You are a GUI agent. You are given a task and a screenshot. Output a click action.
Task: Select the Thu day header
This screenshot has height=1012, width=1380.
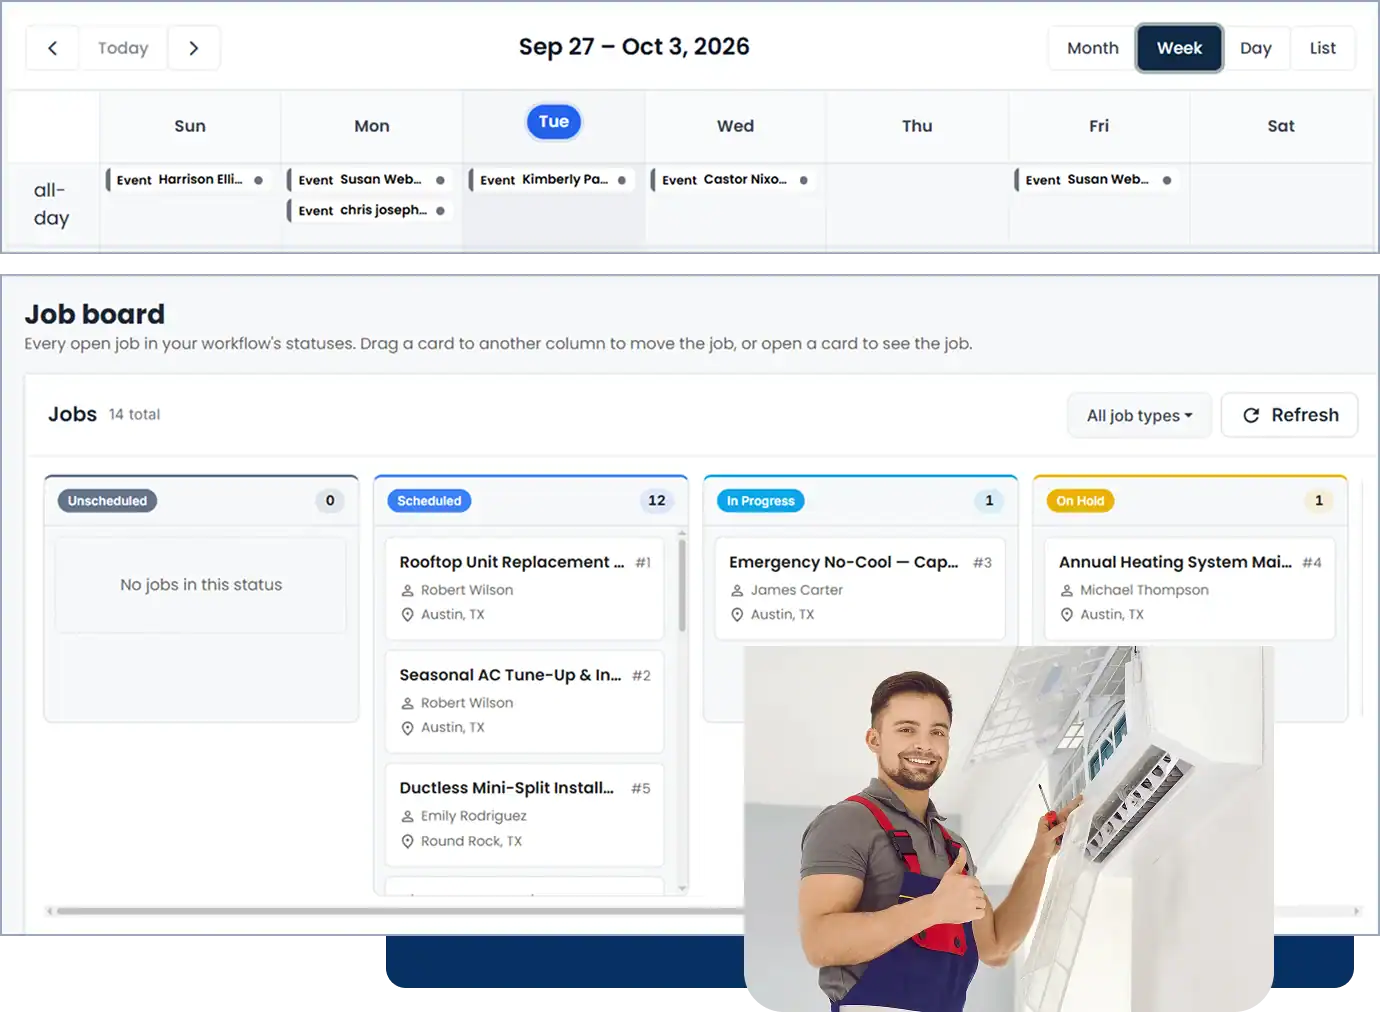(917, 126)
